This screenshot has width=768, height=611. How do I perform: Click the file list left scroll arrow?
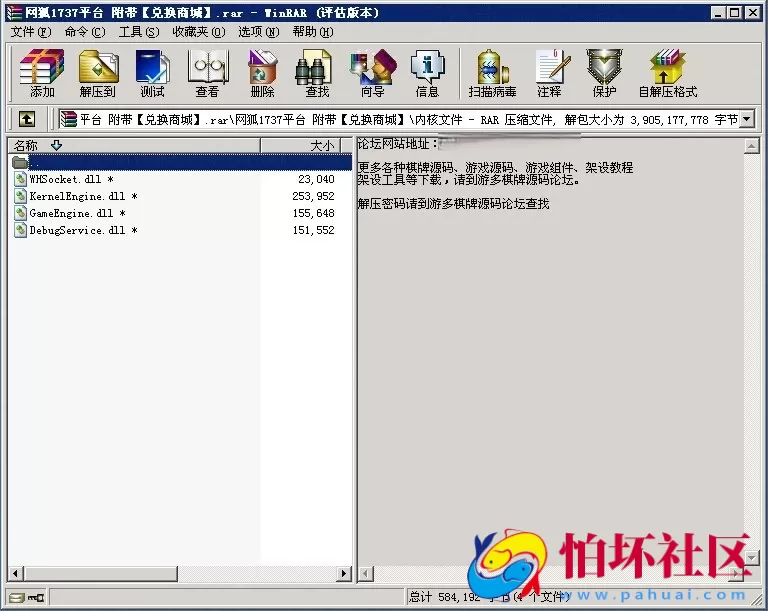[15, 573]
